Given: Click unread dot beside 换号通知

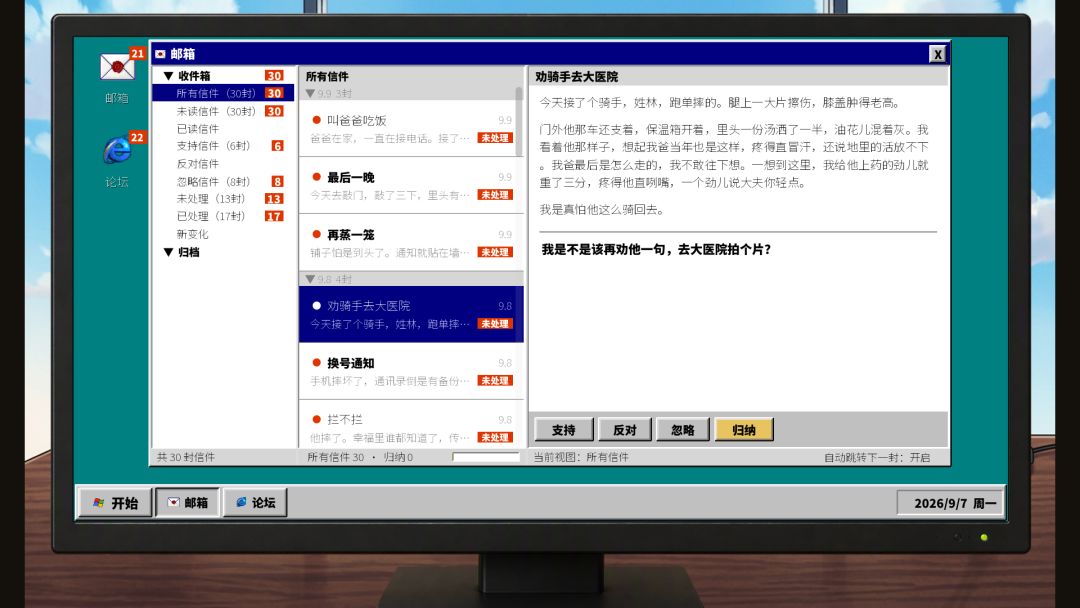Looking at the screenshot, I should click(x=317, y=362).
